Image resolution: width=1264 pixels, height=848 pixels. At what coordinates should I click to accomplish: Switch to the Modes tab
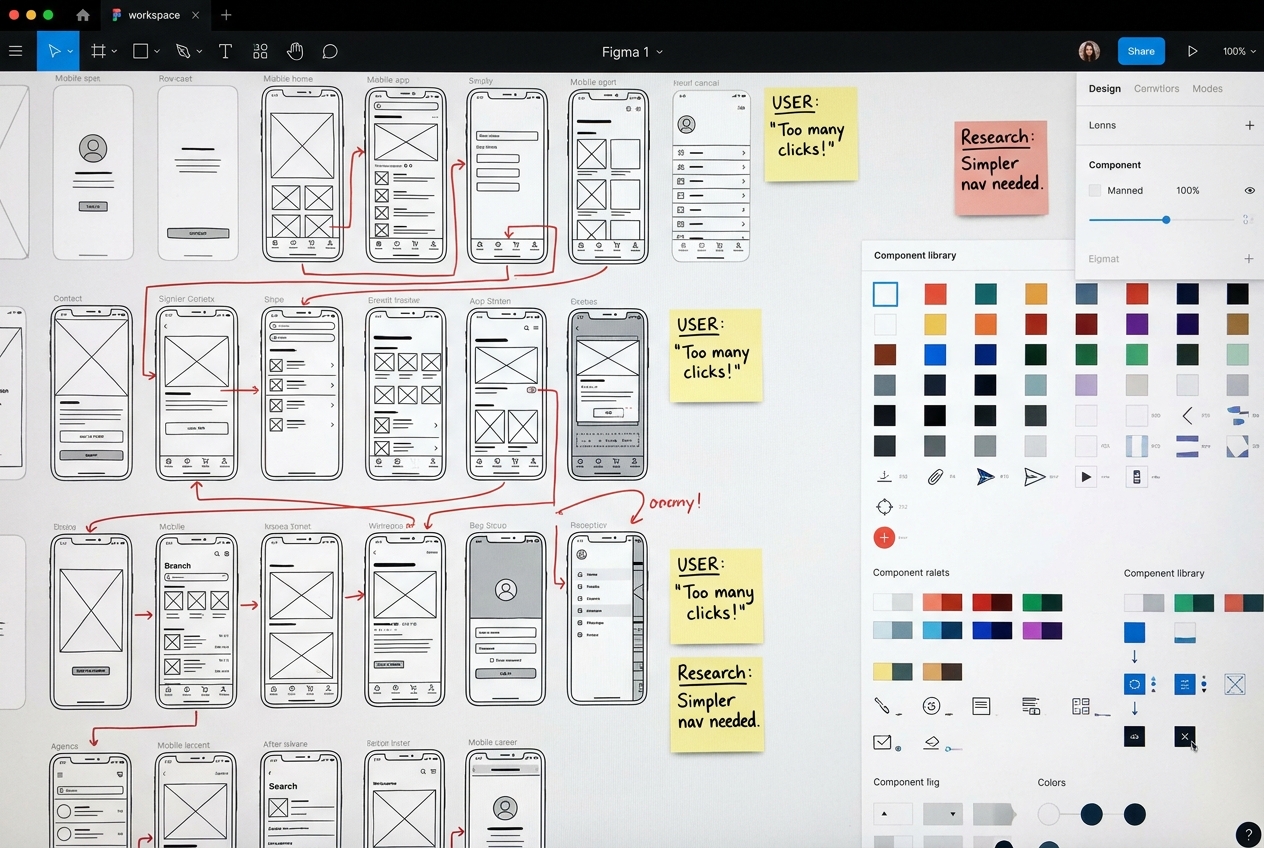(1207, 89)
